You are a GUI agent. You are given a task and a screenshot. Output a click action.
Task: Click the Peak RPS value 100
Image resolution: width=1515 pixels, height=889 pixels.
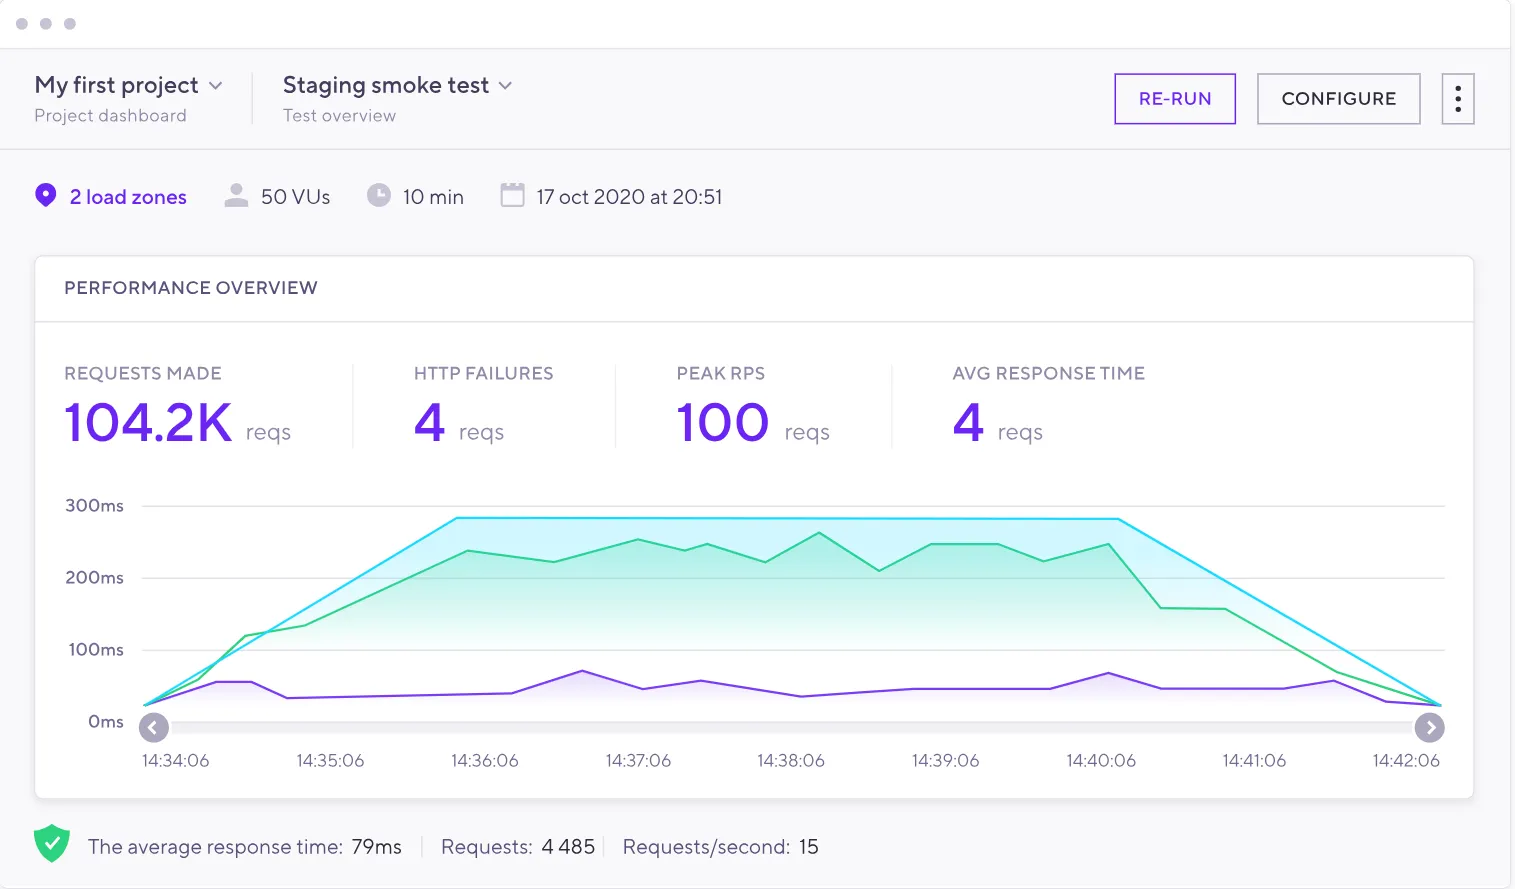(722, 423)
